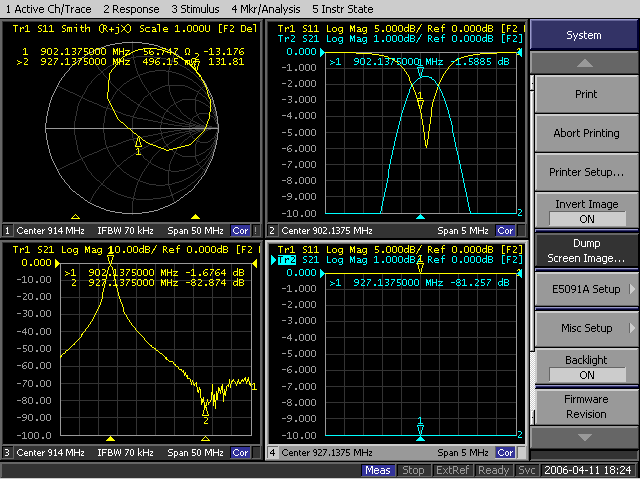Click the Meas status indicator
This screenshot has height=480, width=640.
point(378,470)
